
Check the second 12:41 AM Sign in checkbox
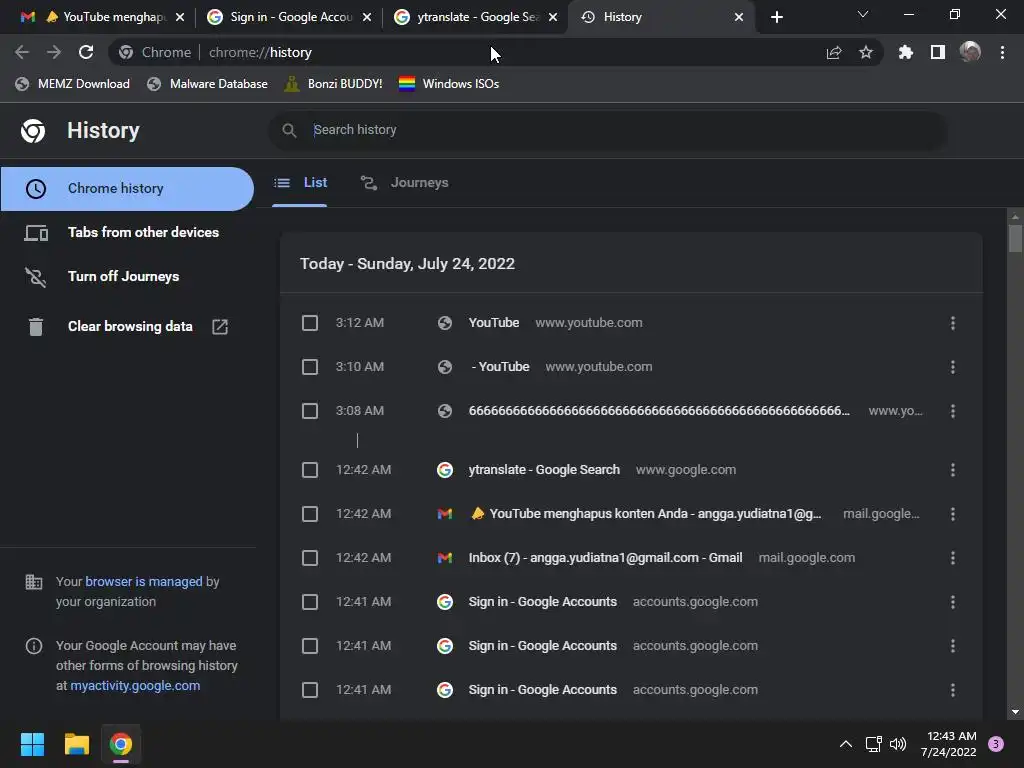tap(310, 646)
